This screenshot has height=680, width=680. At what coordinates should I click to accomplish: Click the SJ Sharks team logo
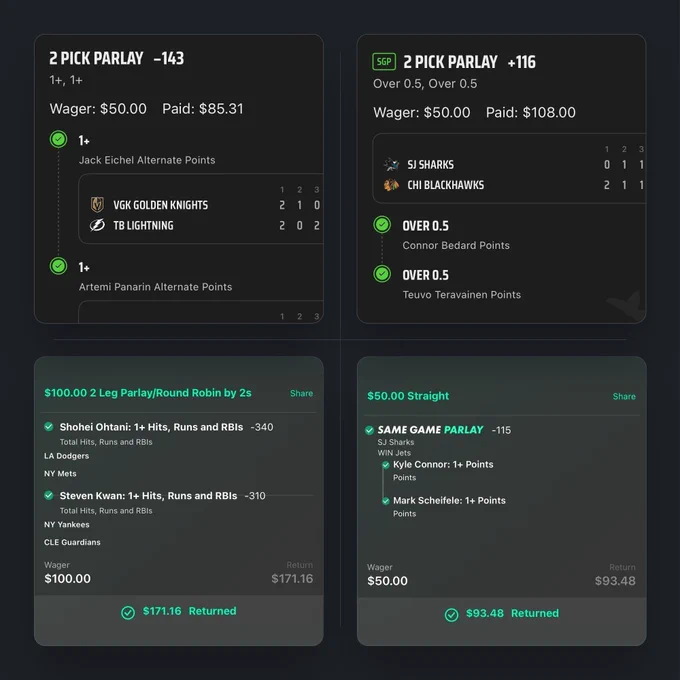391,164
